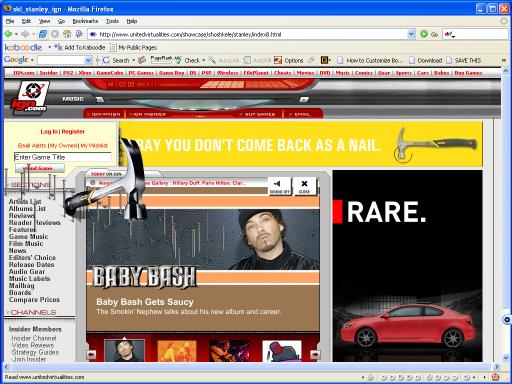Click the green Go button icon
512x384 pixels.
click(424, 34)
